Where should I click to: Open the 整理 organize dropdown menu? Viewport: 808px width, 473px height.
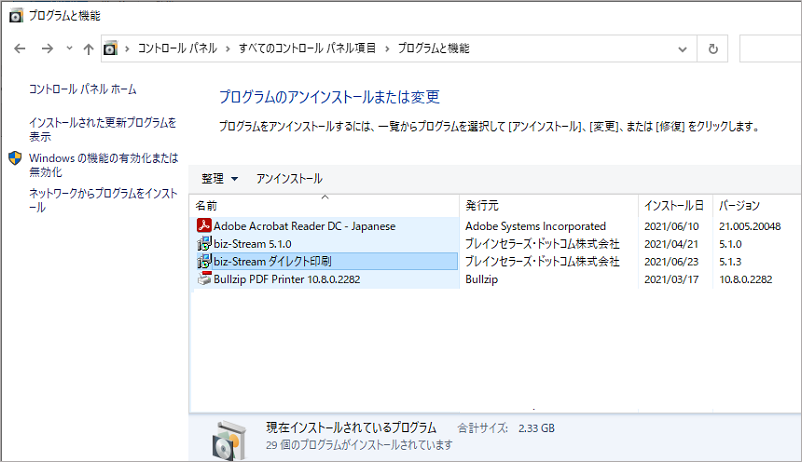tap(220, 179)
